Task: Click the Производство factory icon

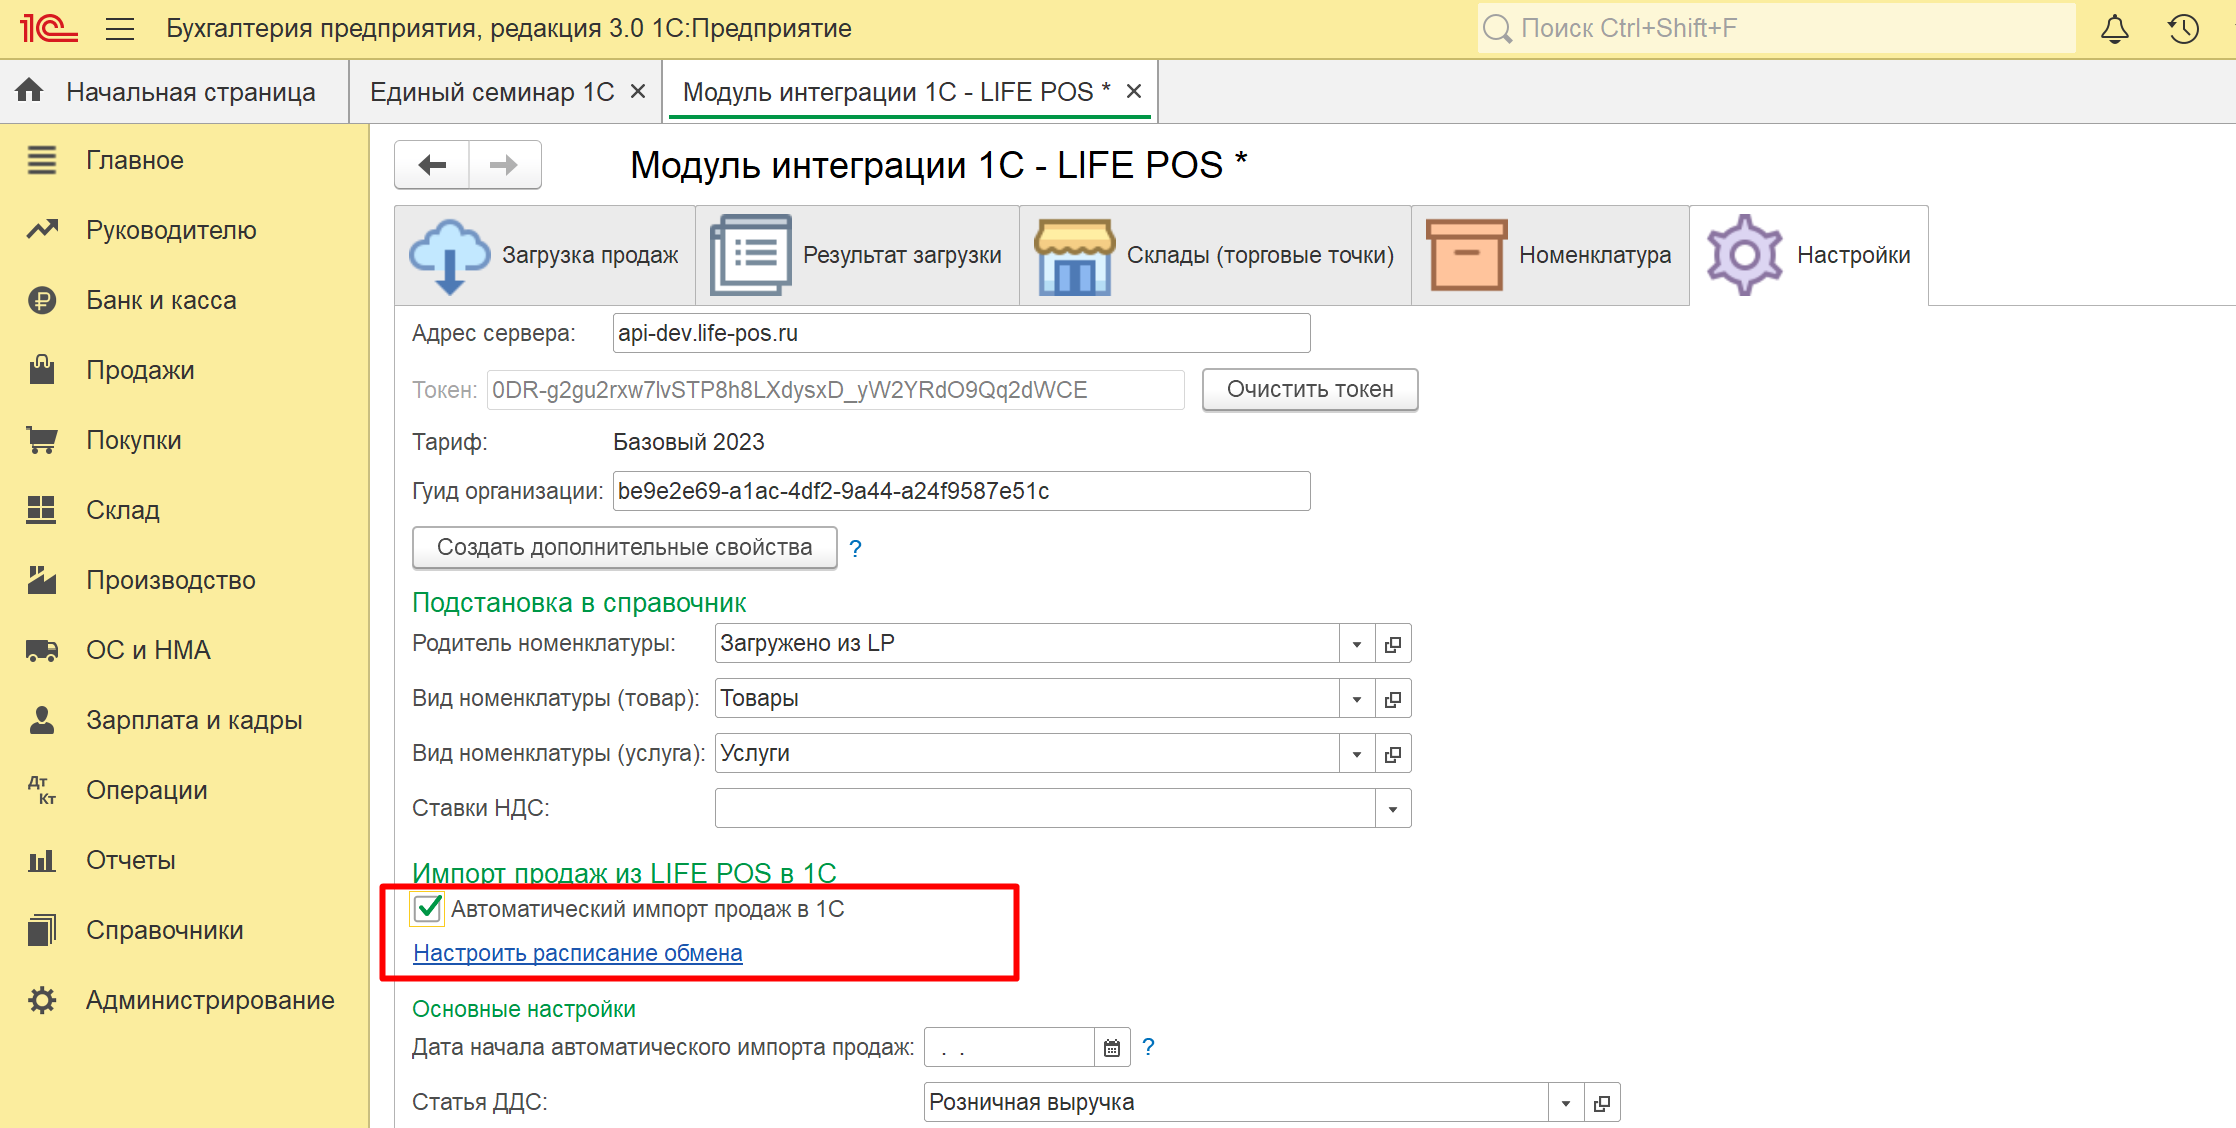Action: [42, 580]
